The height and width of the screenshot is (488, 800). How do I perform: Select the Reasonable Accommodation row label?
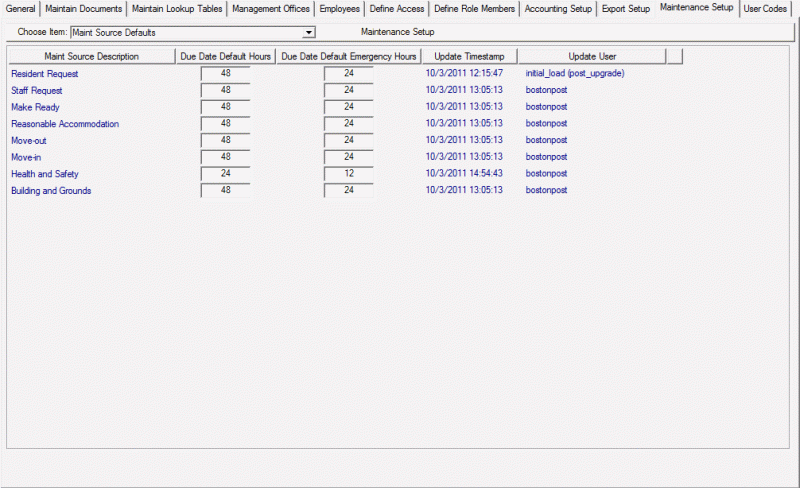pos(65,124)
